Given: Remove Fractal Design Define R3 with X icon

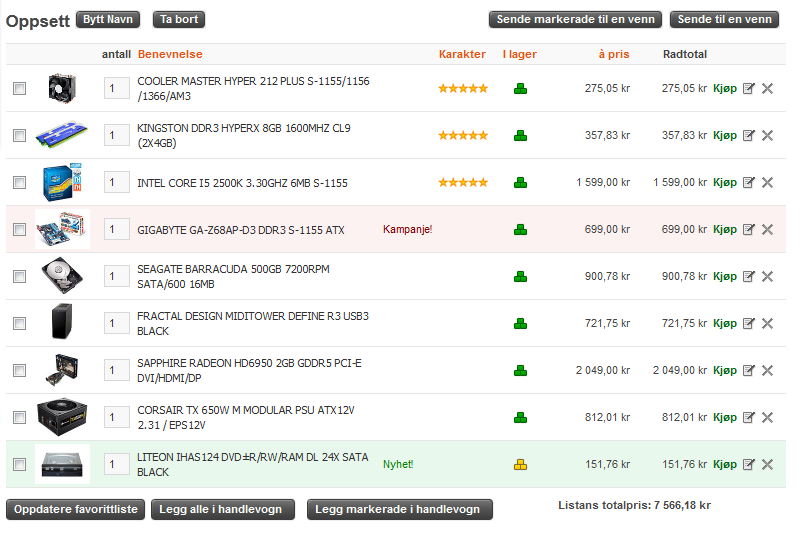Looking at the screenshot, I should coord(767,324).
